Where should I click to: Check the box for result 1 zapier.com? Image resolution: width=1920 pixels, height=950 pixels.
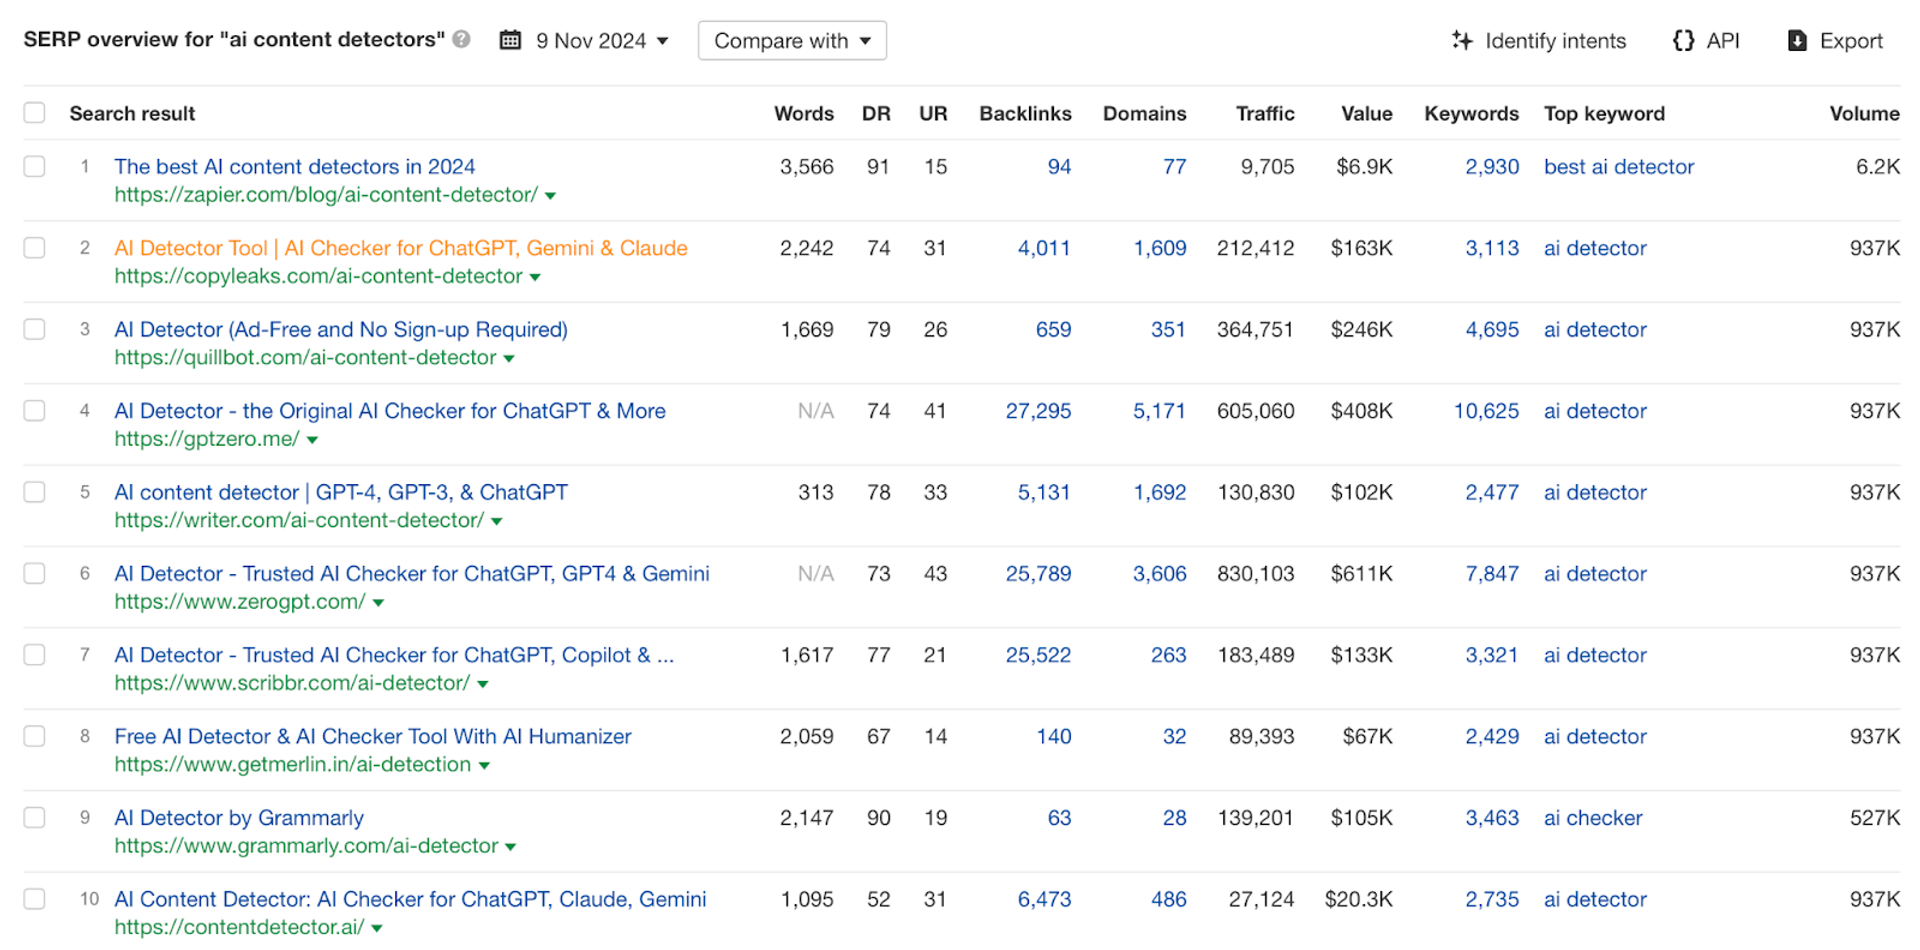[35, 166]
